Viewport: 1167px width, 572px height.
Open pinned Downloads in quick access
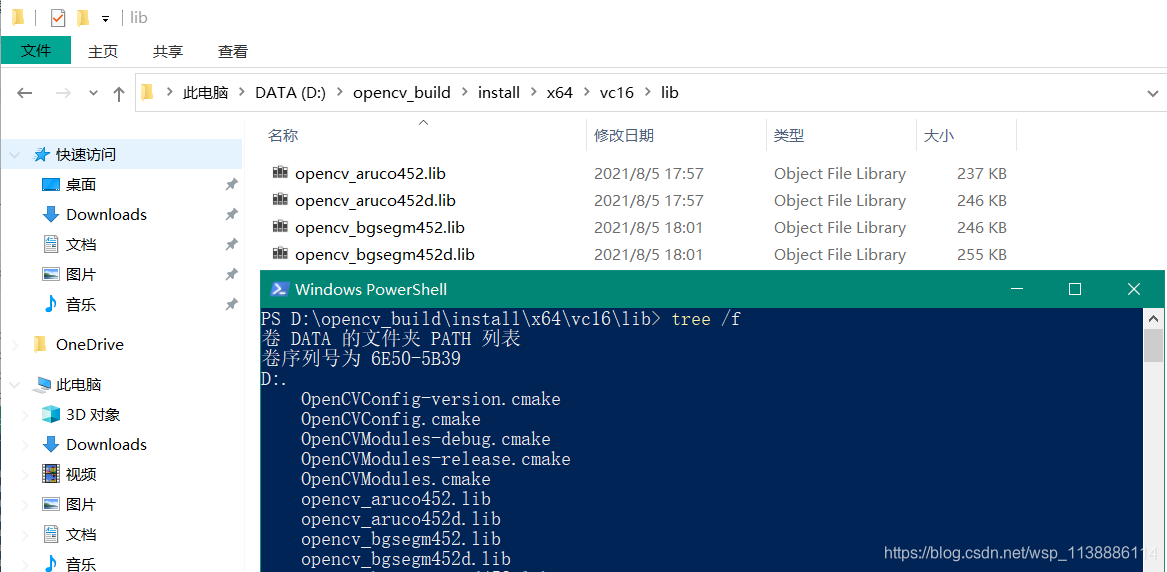(106, 214)
